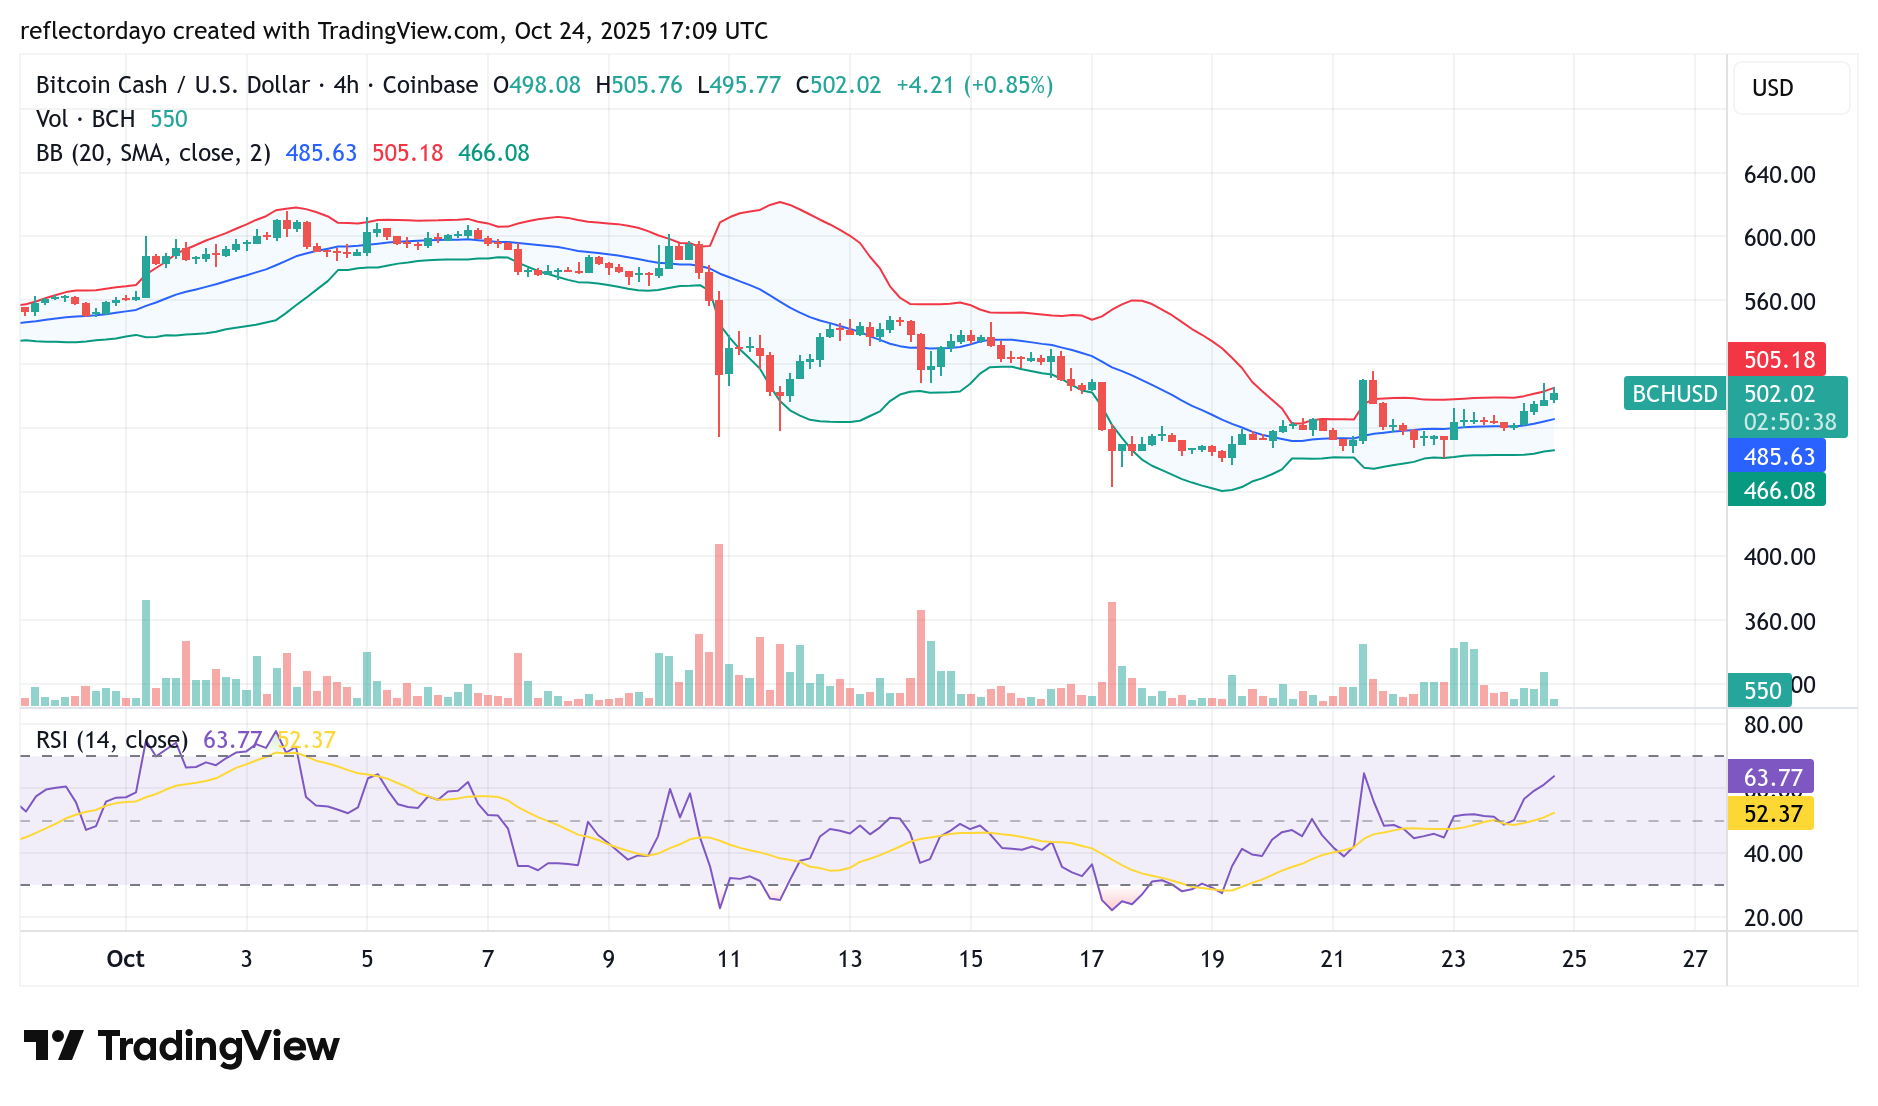
Task: Click the 20.00 RSI axis label
Action: pyautogui.click(x=1773, y=918)
